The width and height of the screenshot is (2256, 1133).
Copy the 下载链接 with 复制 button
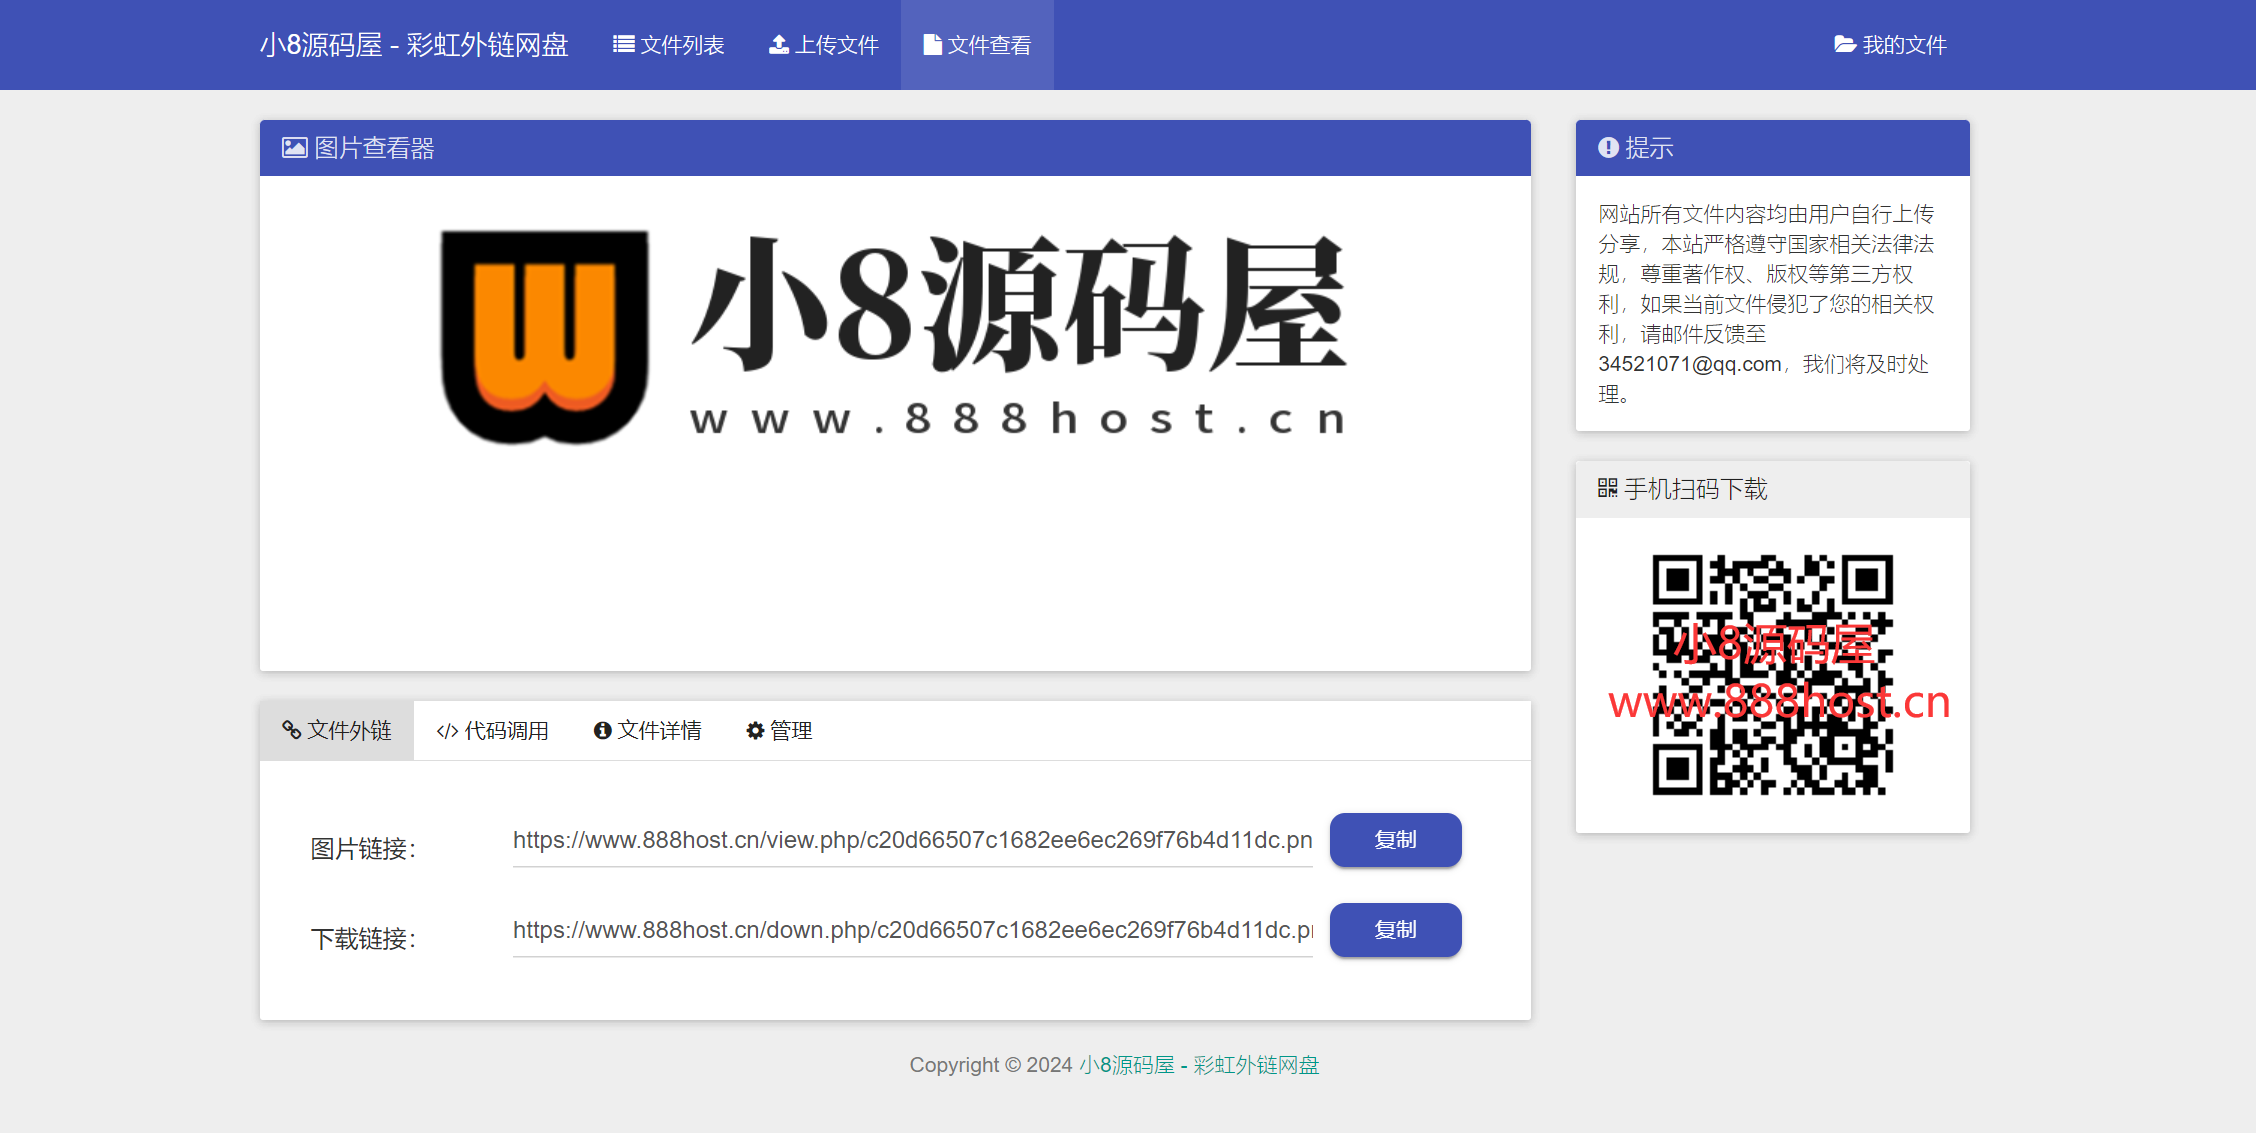click(1395, 930)
